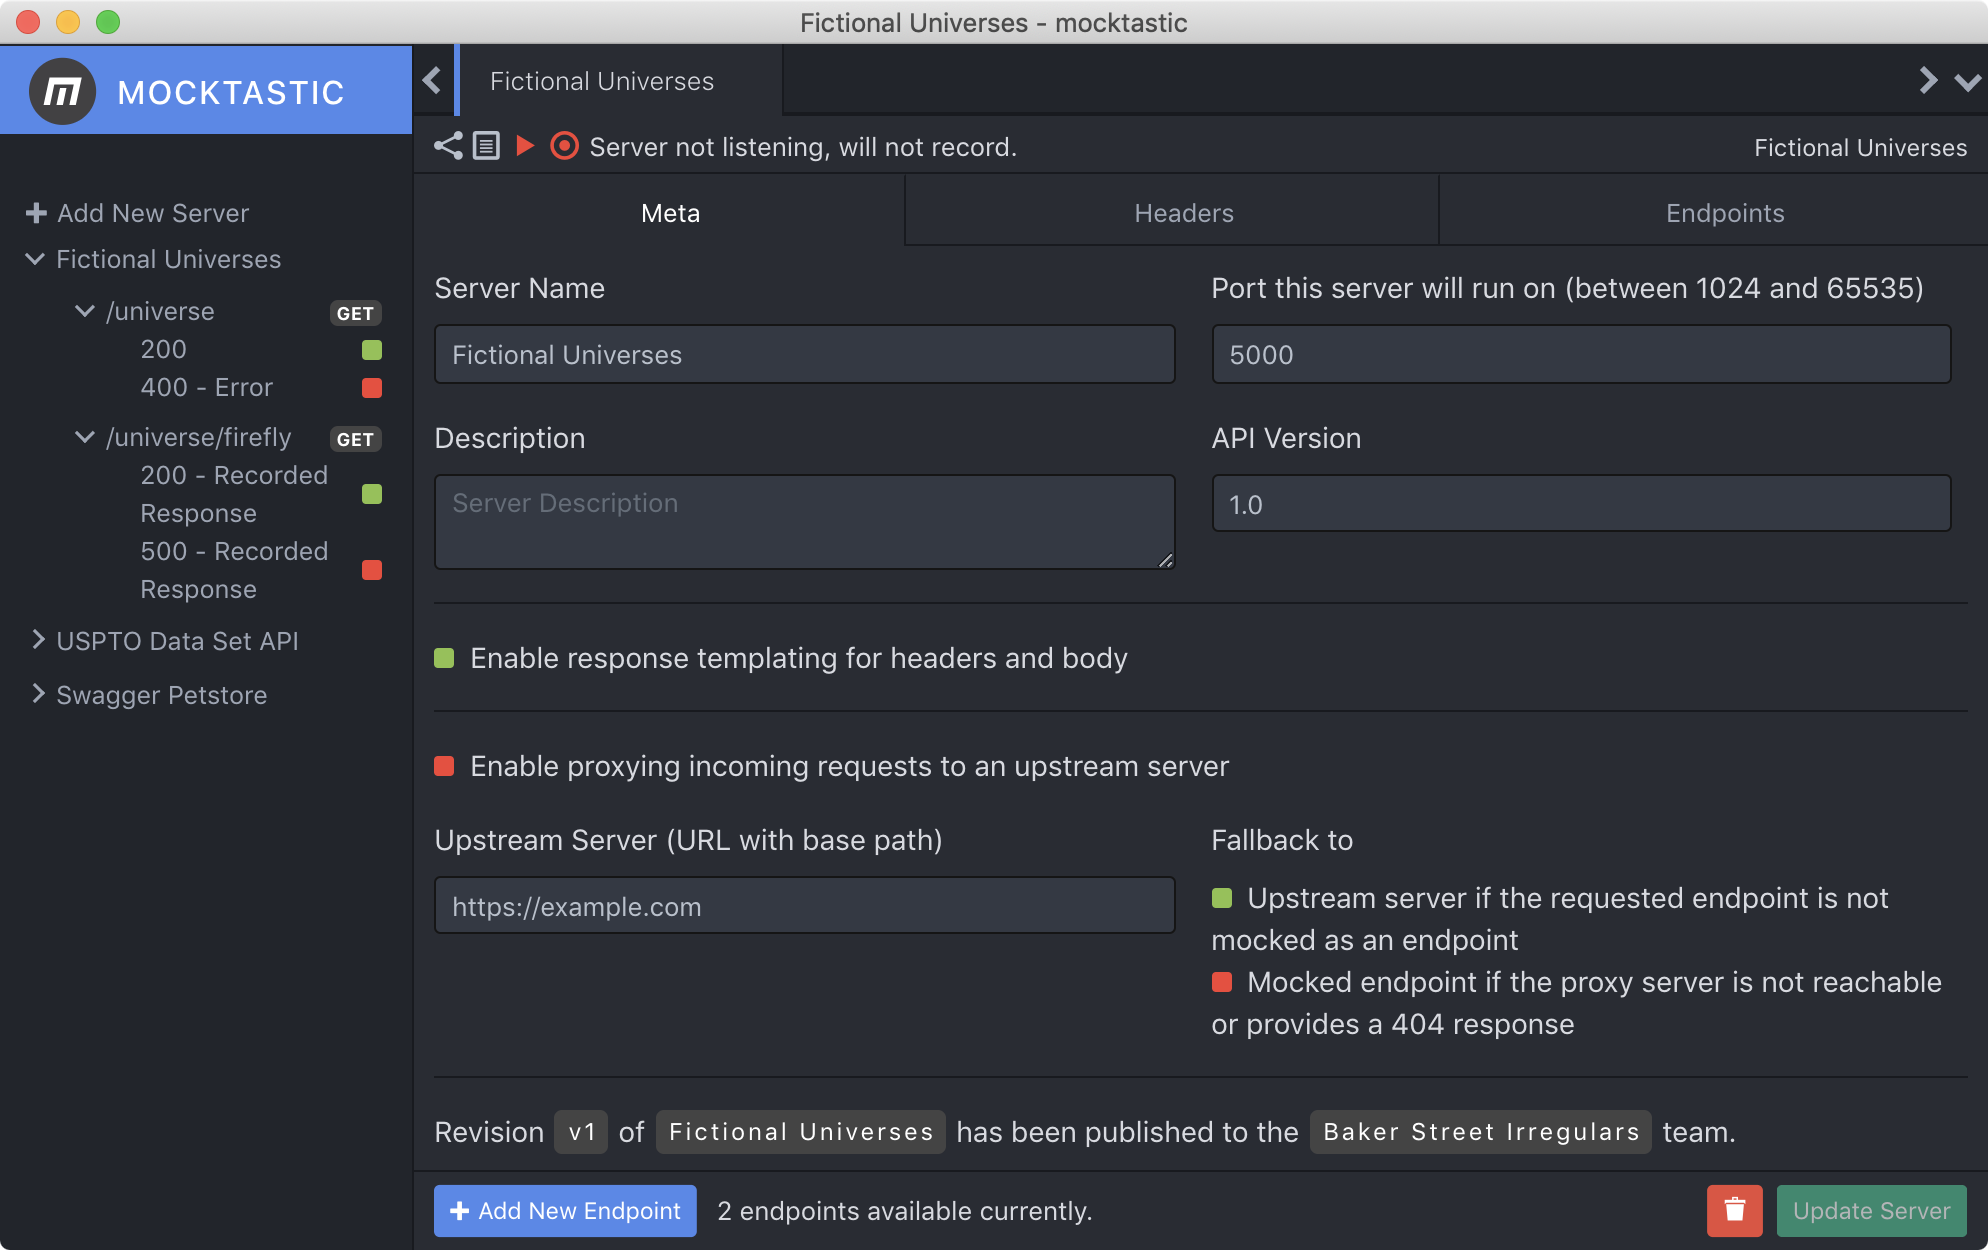
Task: Click Add New Server
Action: click(153, 213)
